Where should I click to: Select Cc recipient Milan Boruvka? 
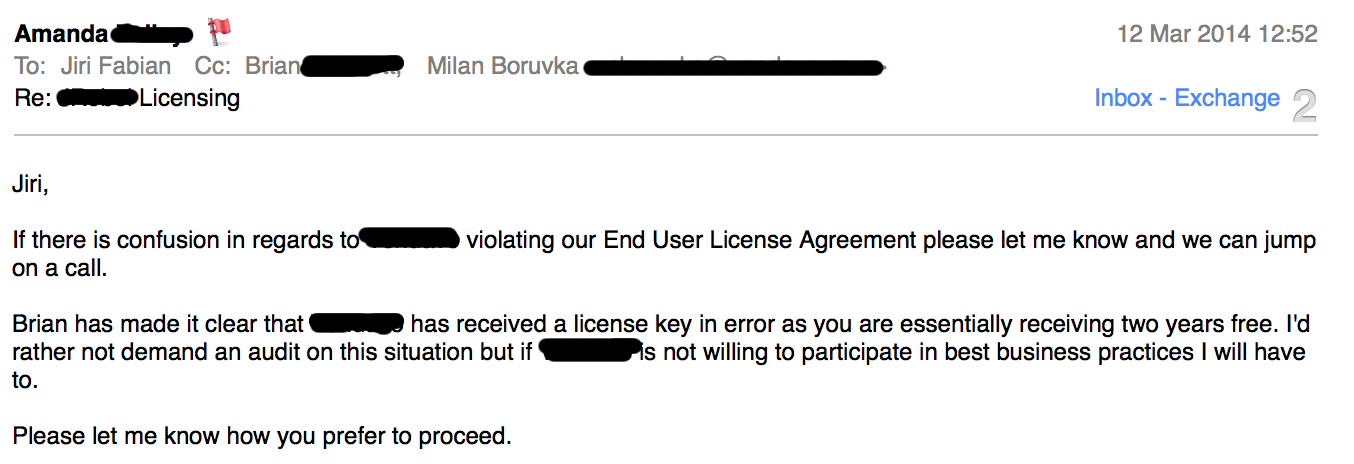(x=502, y=66)
